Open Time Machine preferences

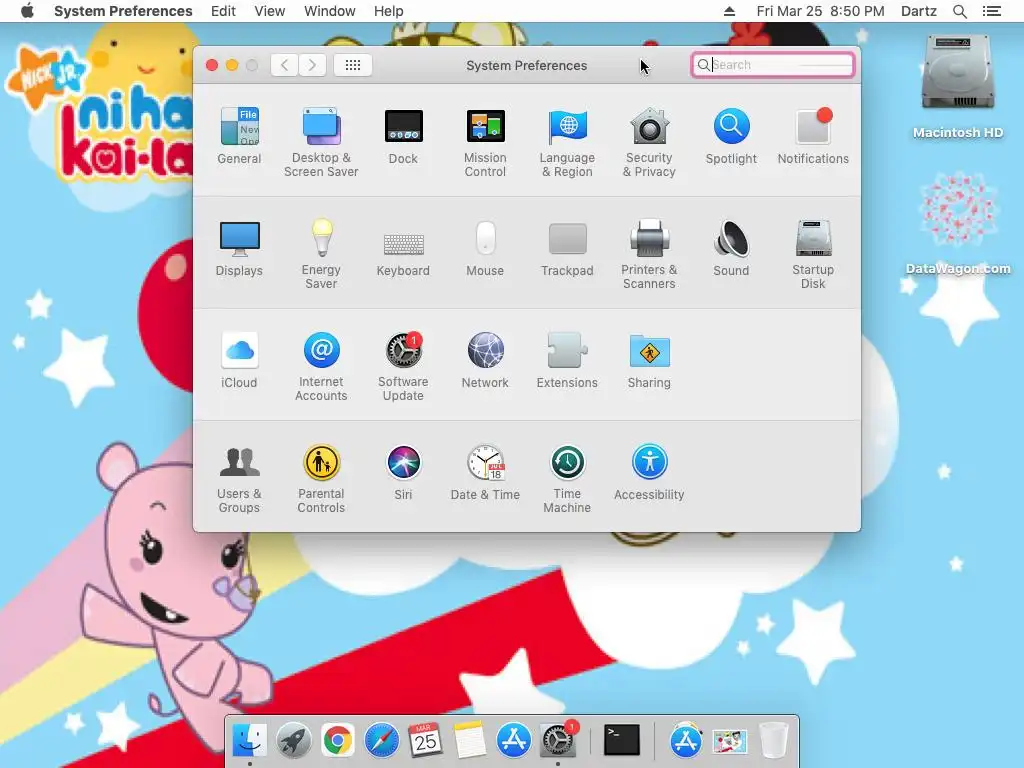click(x=567, y=479)
